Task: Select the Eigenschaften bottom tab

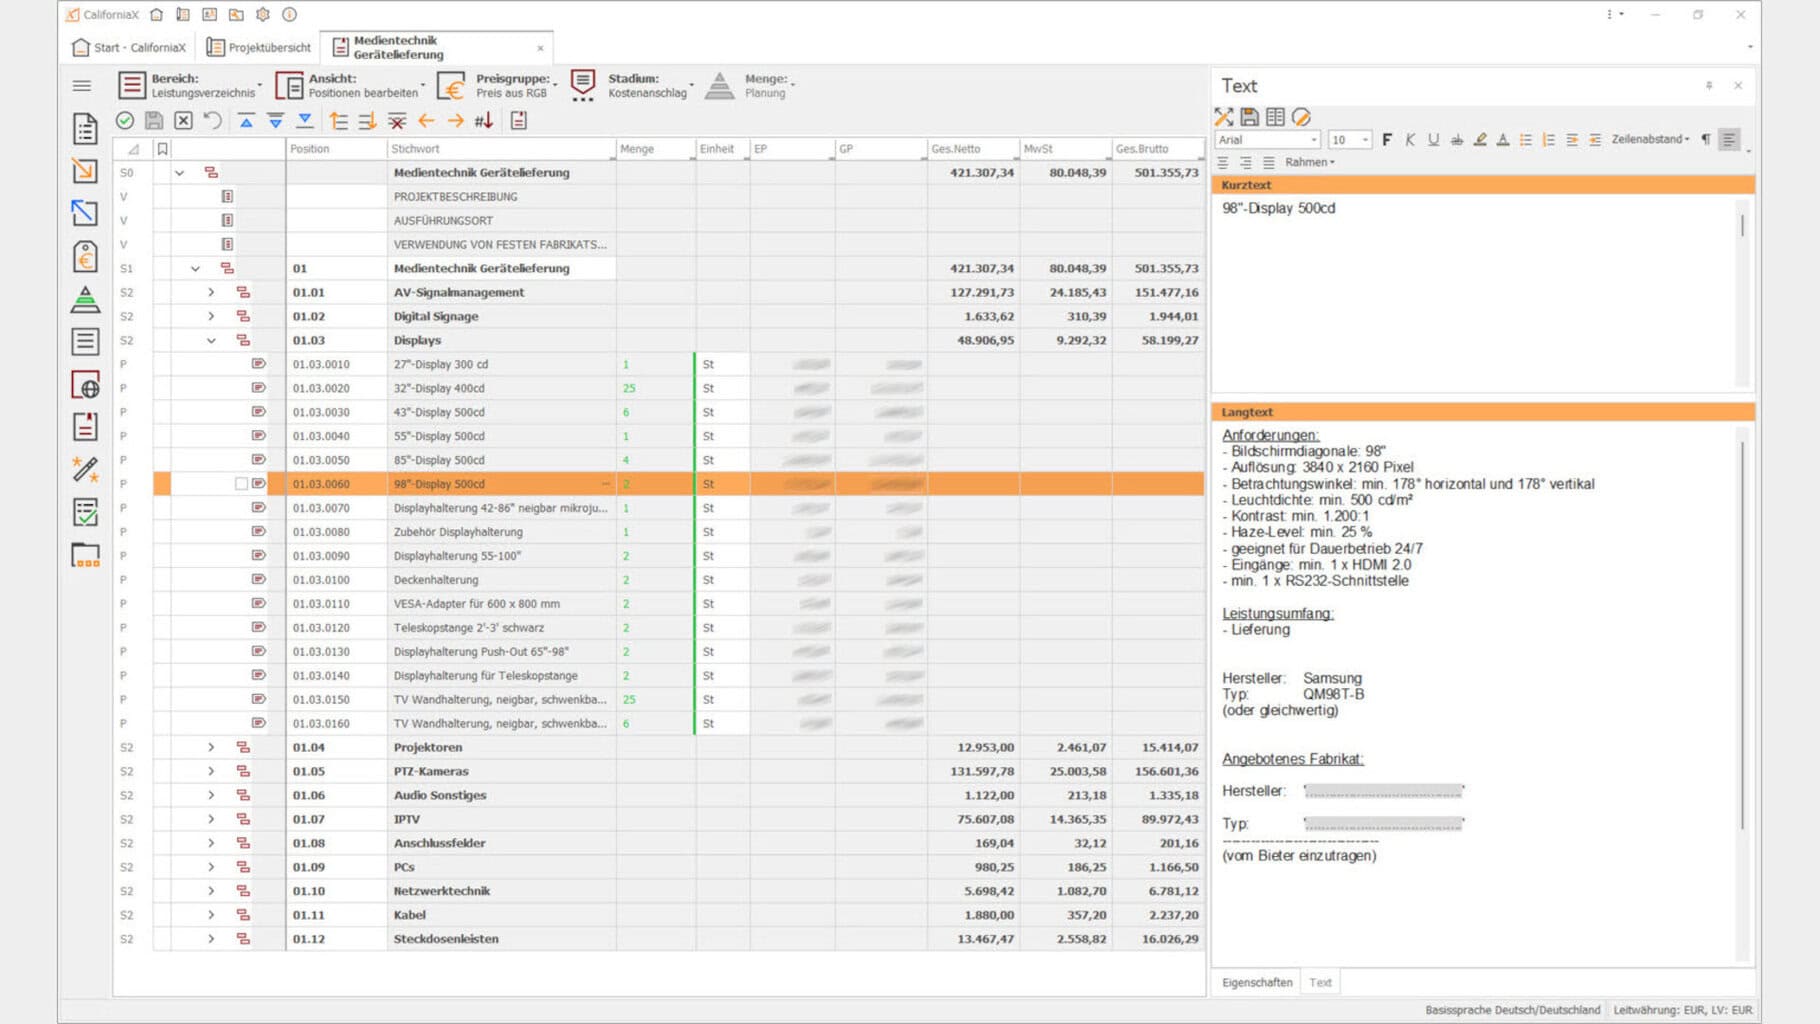Action: (1257, 983)
